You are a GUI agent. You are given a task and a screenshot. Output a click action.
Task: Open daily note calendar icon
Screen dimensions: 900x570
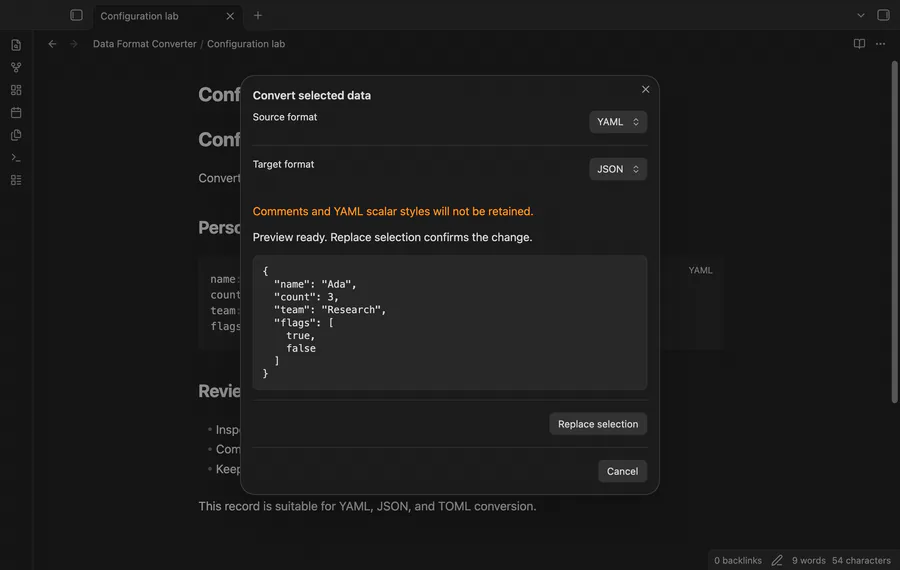pos(16,113)
